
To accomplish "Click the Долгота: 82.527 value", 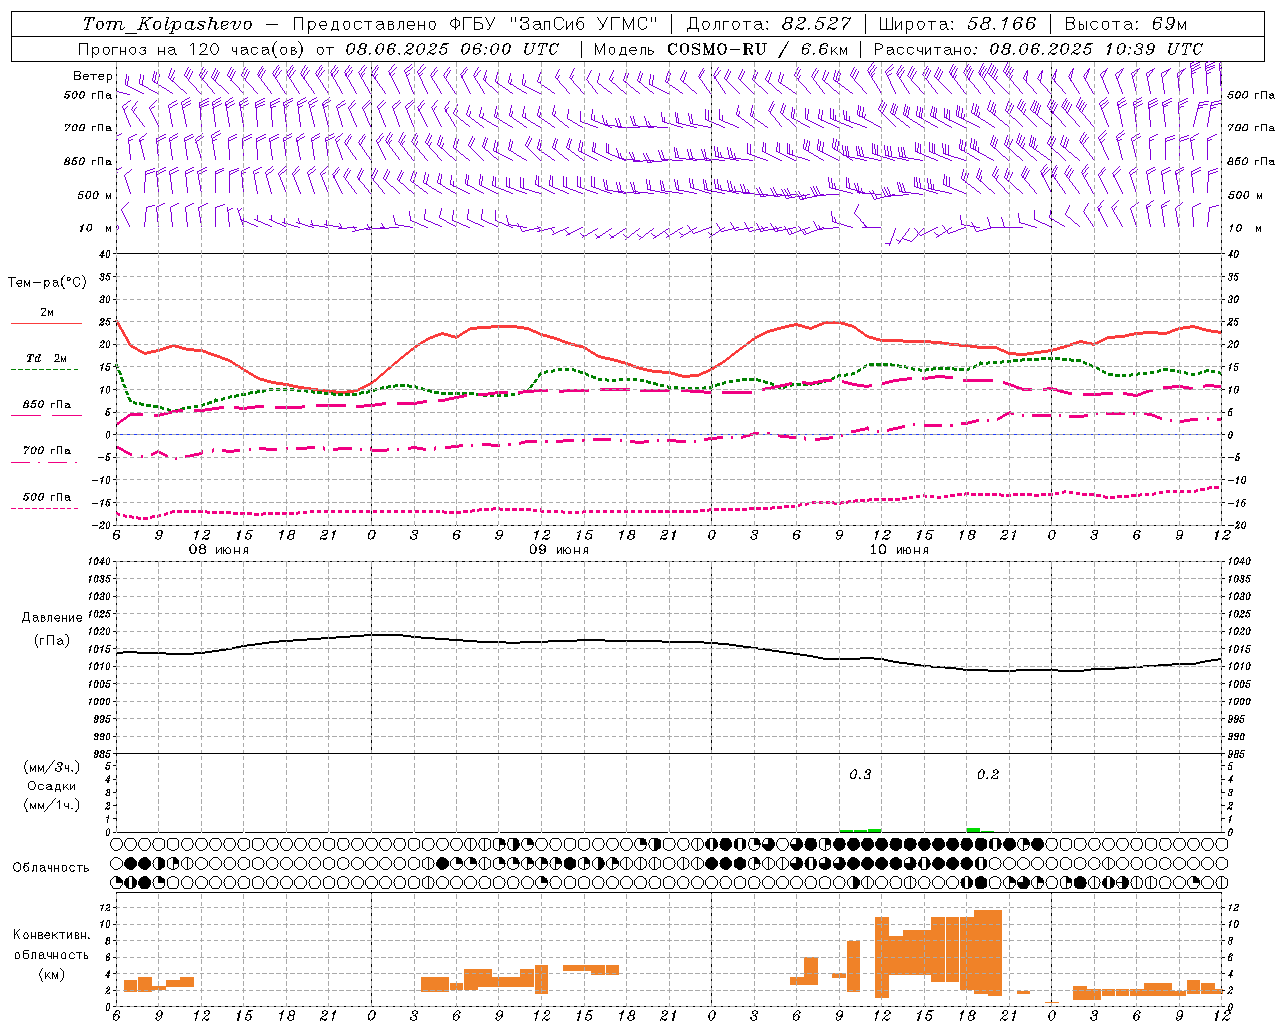I will click(x=769, y=23).
